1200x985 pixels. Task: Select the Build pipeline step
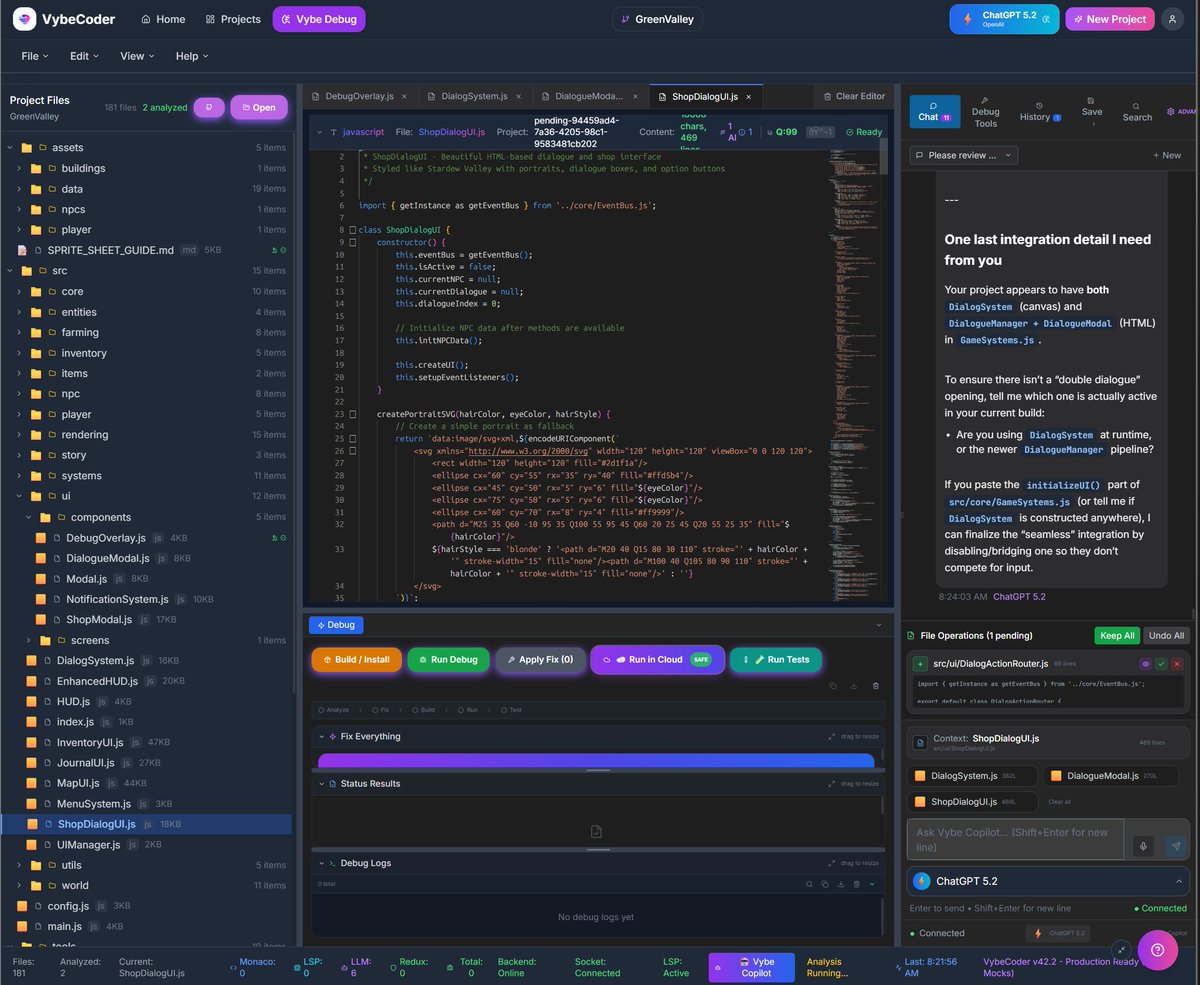tap(424, 710)
